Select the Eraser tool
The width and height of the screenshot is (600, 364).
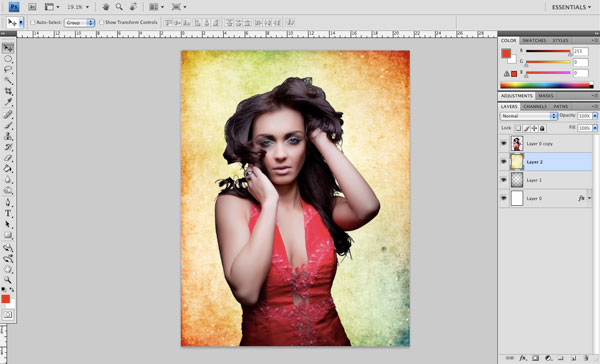(x=8, y=158)
